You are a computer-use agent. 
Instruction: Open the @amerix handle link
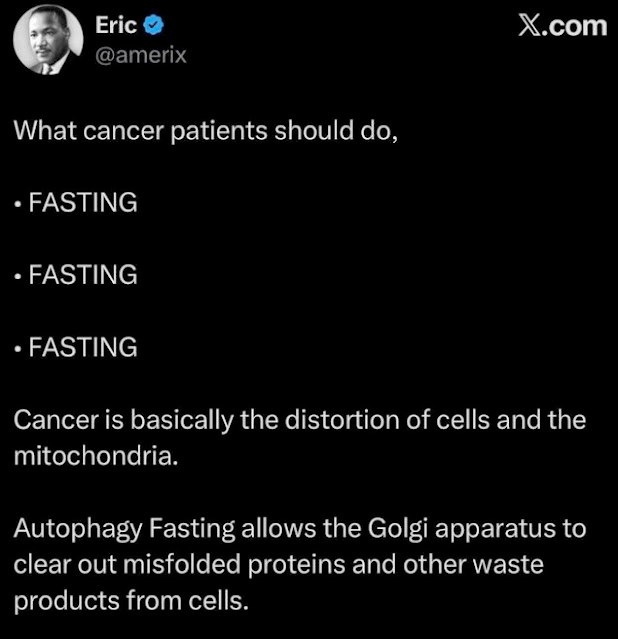[140, 56]
